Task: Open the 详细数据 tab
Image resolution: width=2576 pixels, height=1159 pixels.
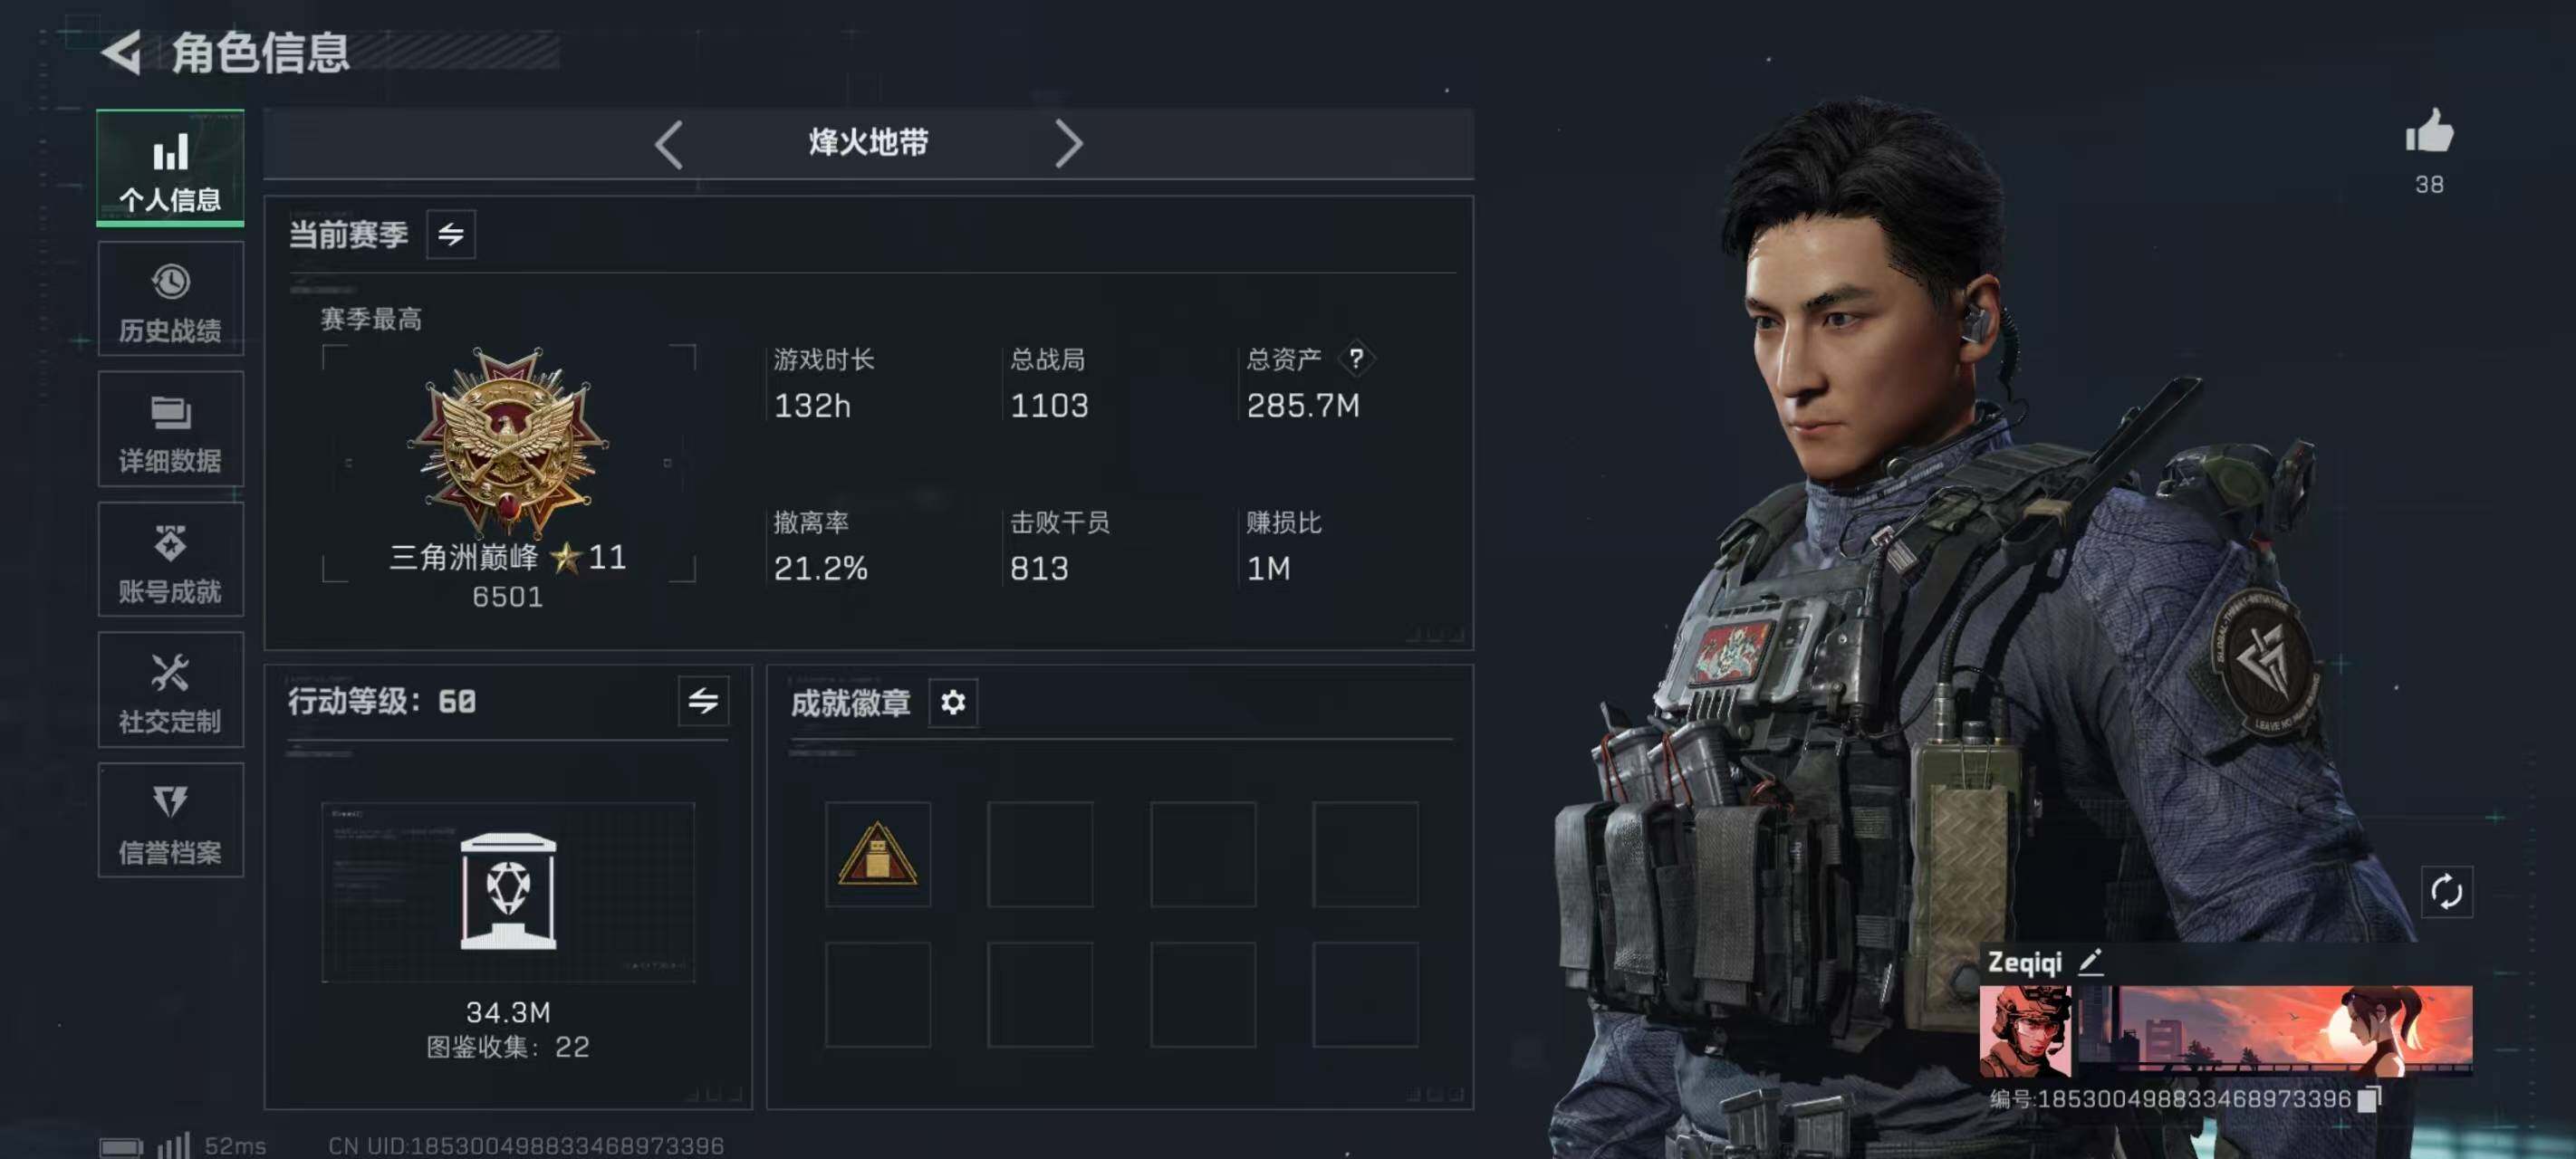Action: (170, 429)
